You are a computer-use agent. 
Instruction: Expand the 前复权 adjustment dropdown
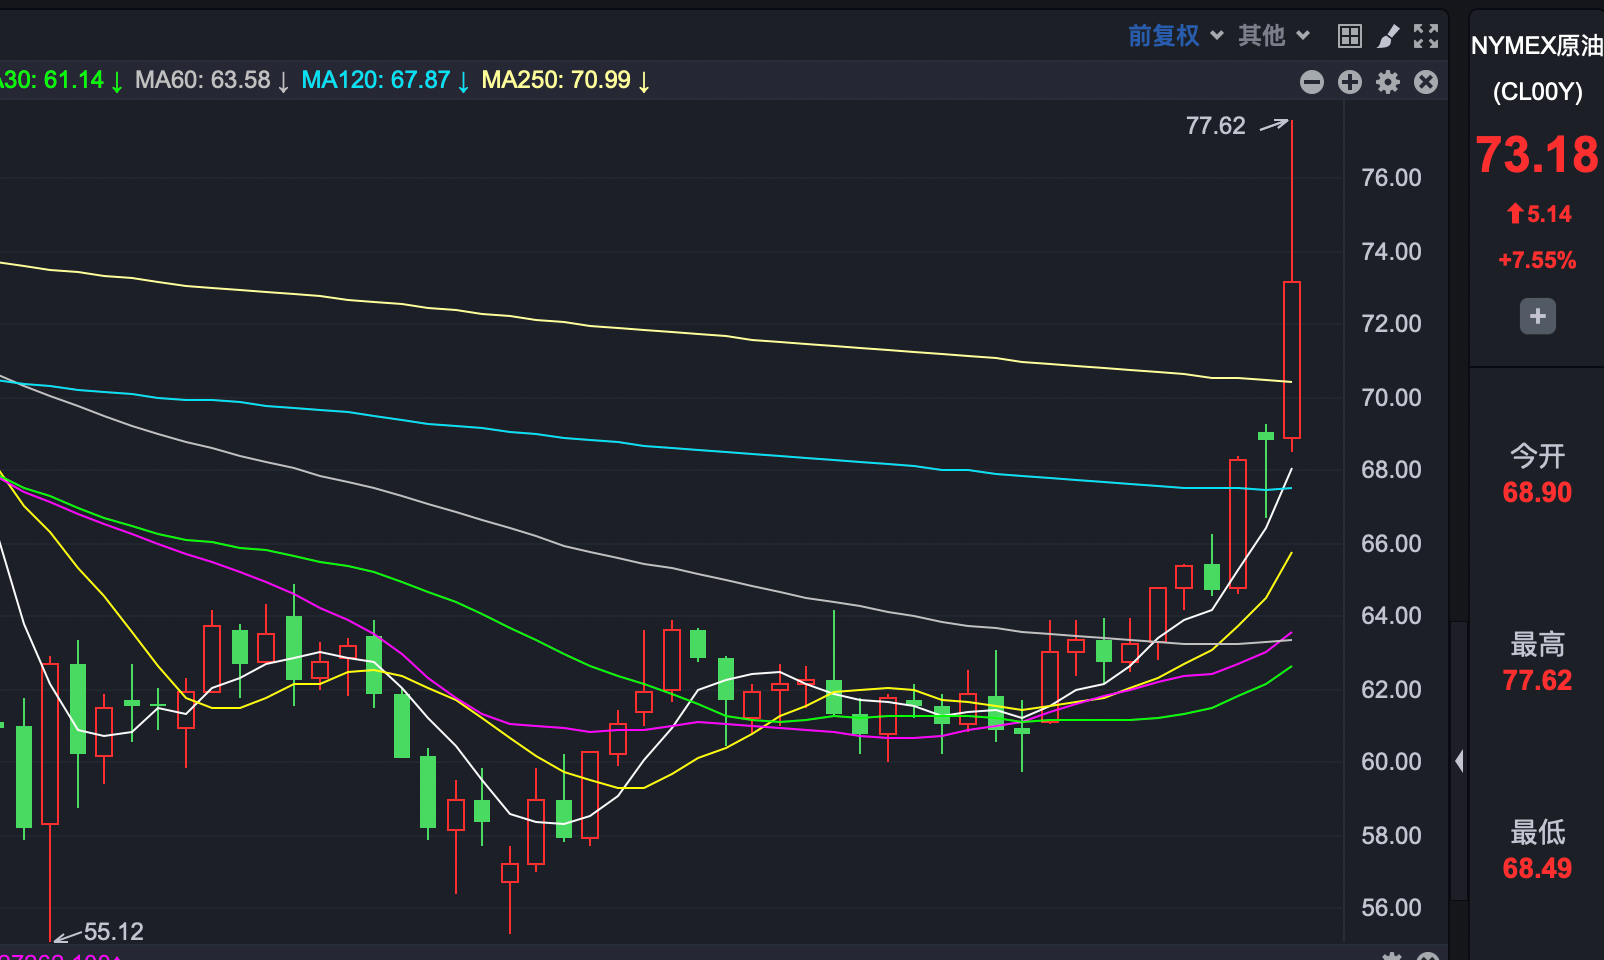pos(1176,36)
